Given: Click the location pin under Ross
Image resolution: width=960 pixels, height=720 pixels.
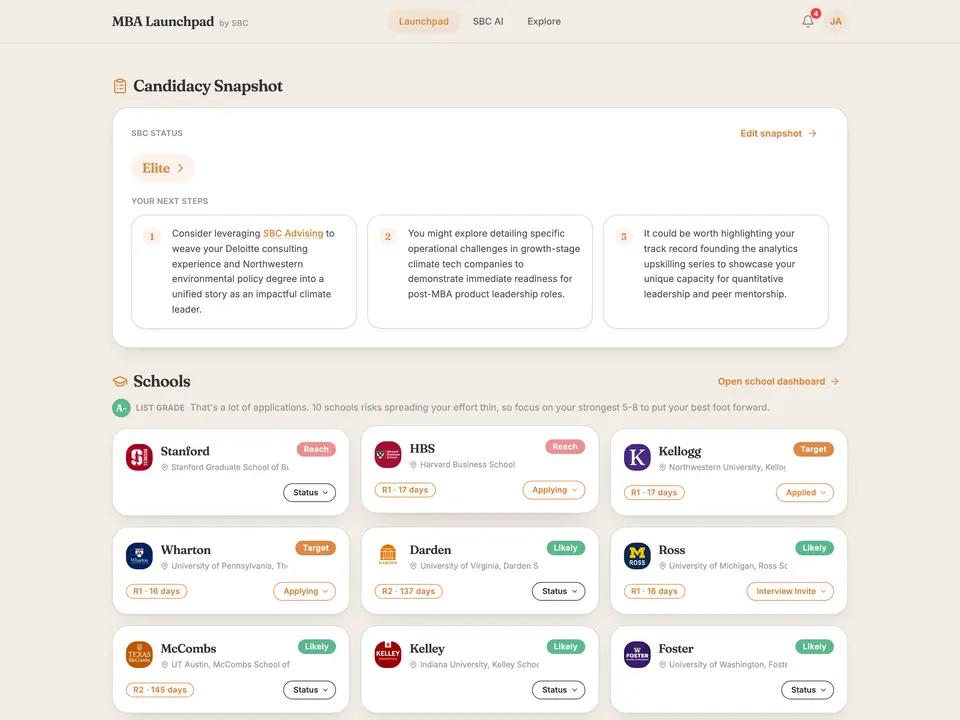Looking at the screenshot, I should tap(662, 566).
